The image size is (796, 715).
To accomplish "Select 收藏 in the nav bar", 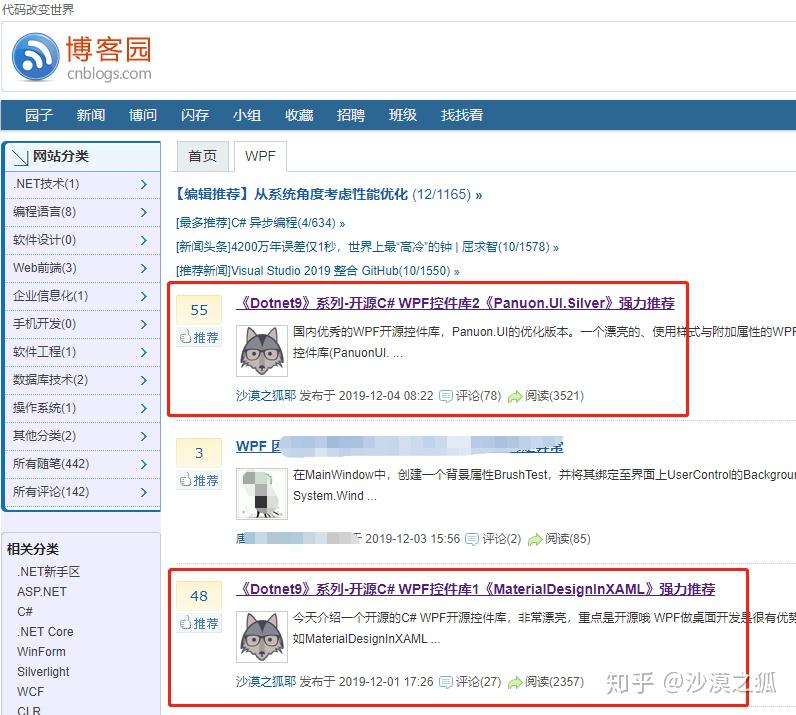I will point(299,115).
